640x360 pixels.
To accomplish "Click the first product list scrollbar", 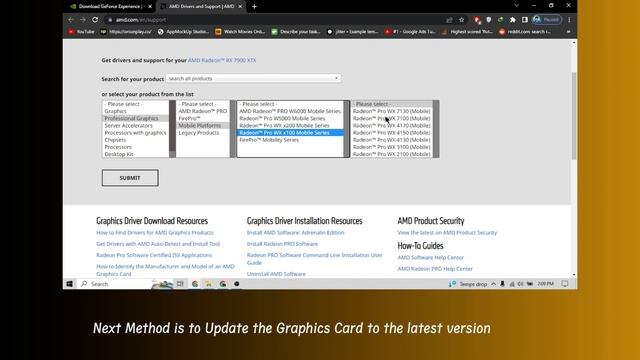I will click(x=172, y=129).
